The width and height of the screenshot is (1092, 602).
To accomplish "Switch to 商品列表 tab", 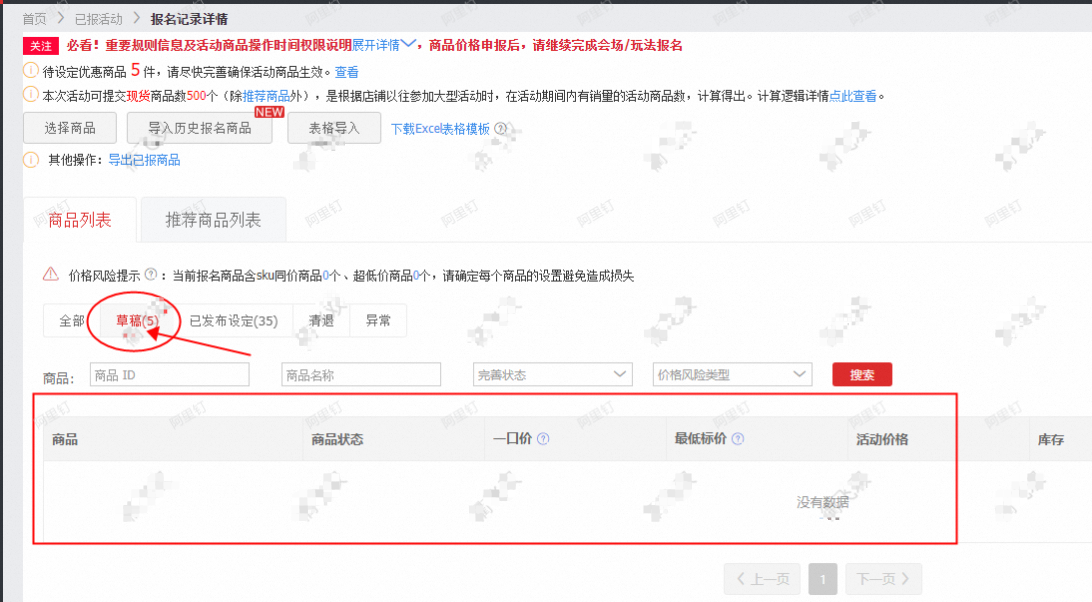I will [x=79, y=220].
